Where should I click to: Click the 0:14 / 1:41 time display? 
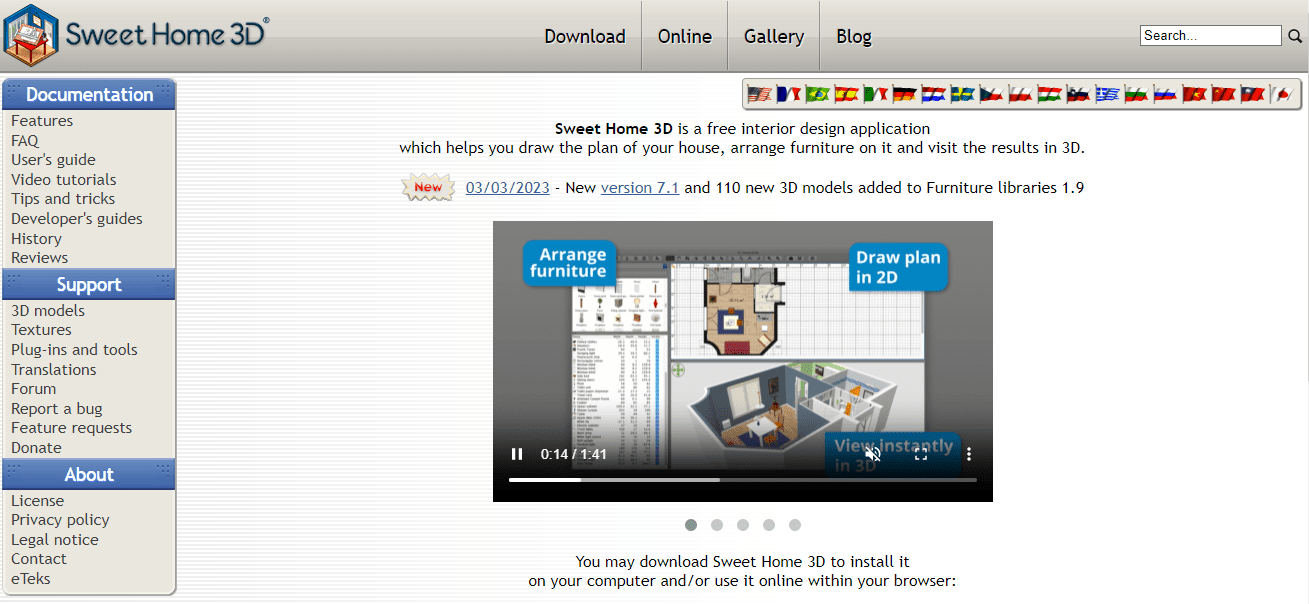574,454
